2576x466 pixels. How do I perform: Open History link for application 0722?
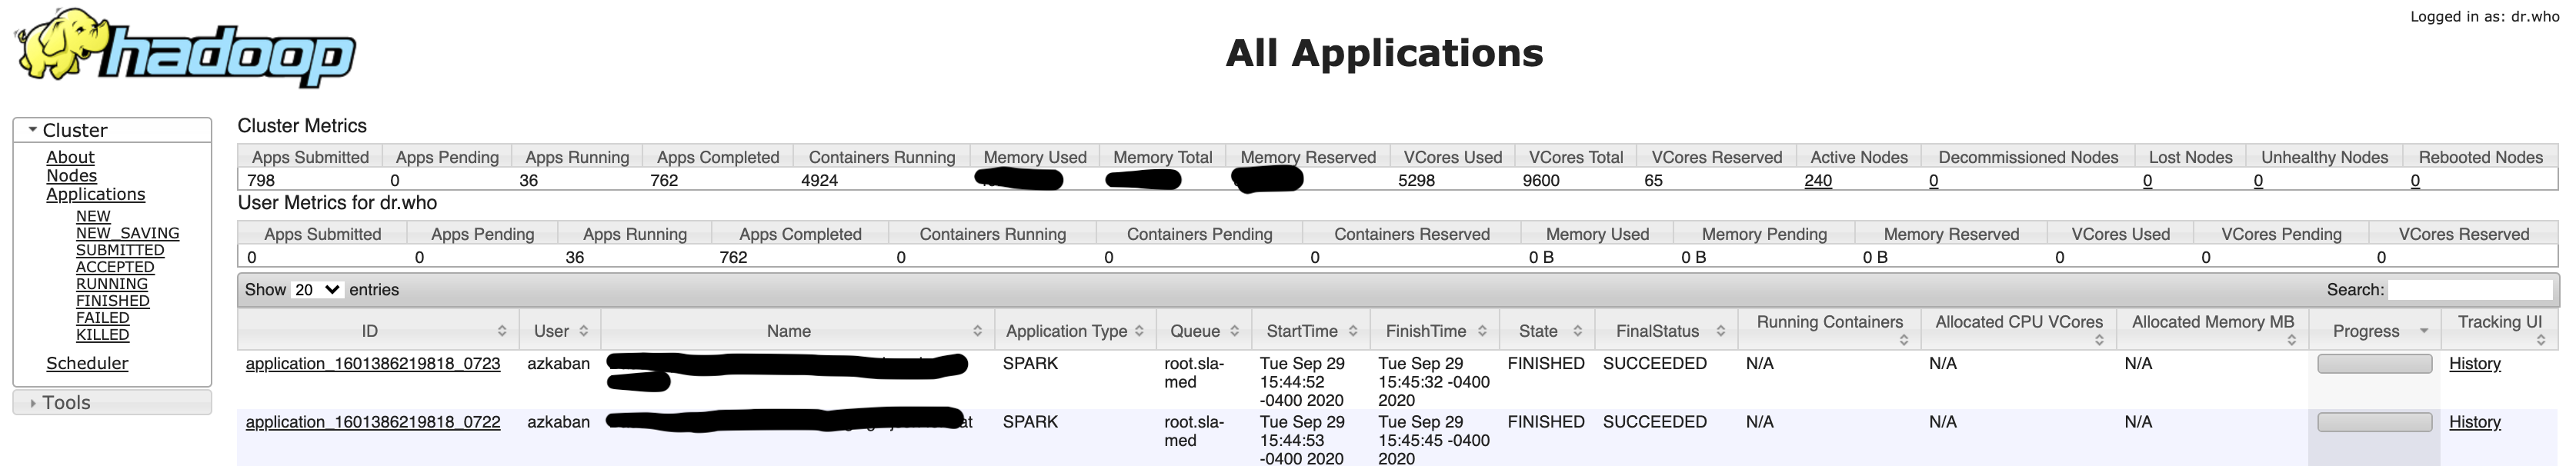pos(2475,422)
